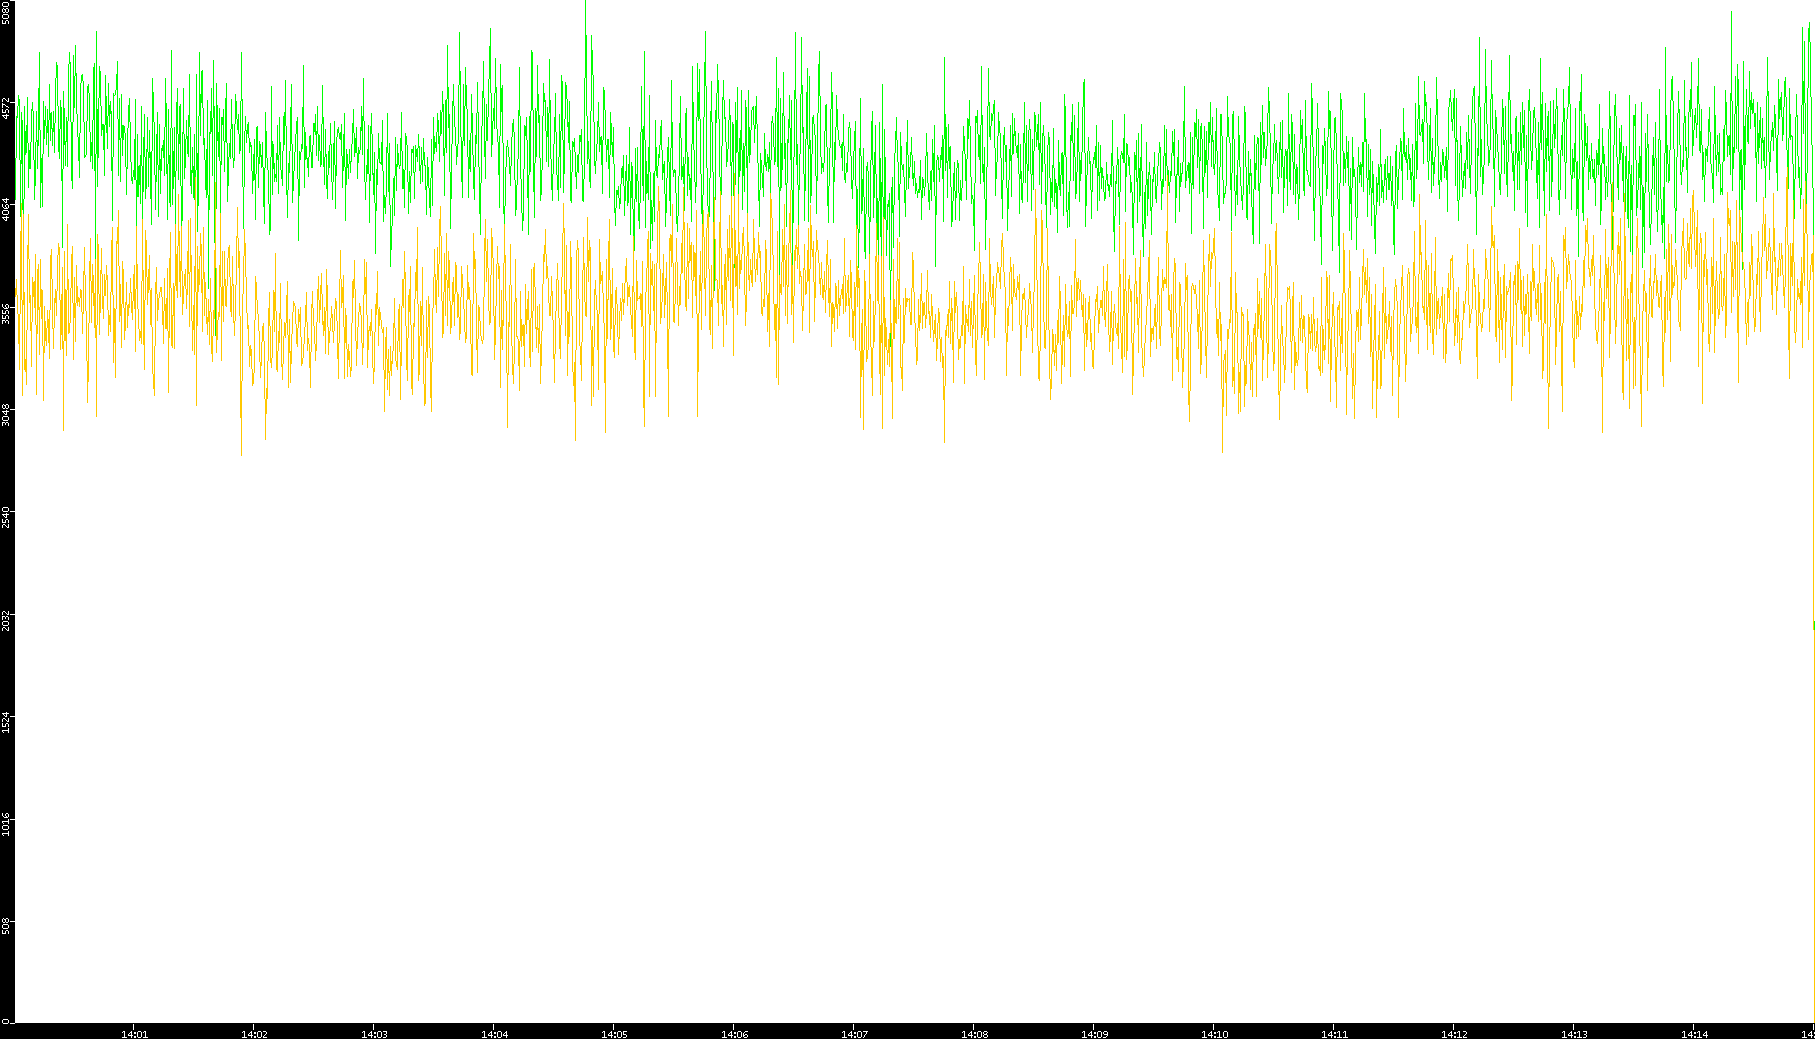The height and width of the screenshot is (1039, 1815).
Task: Click the 14:07 tick label
Action: coord(854,1034)
